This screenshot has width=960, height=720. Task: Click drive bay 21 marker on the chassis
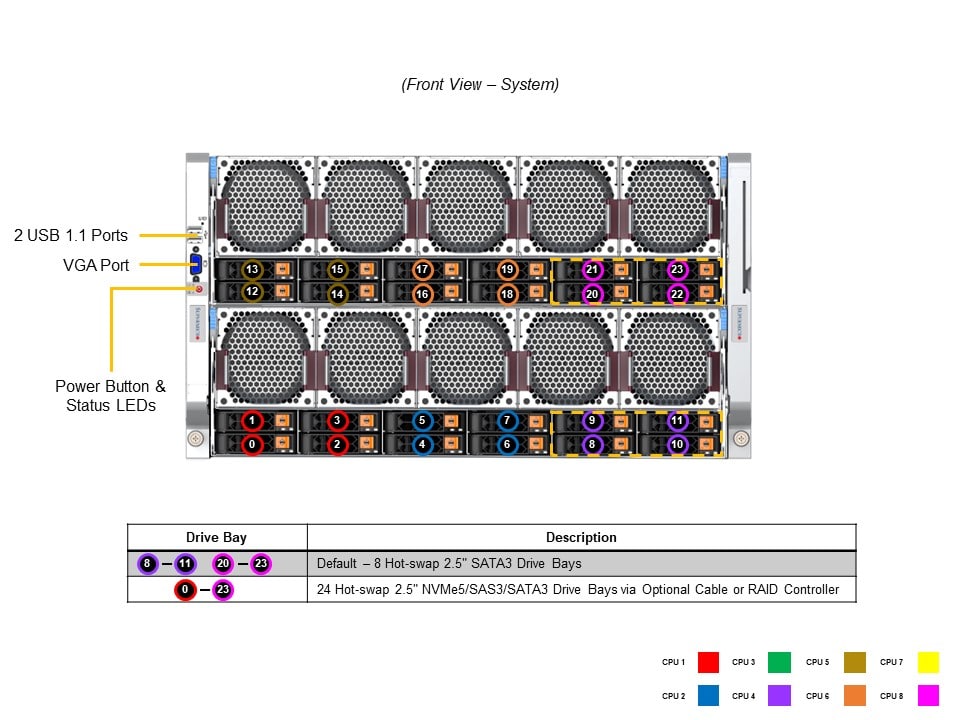pyautogui.click(x=592, y=270)
